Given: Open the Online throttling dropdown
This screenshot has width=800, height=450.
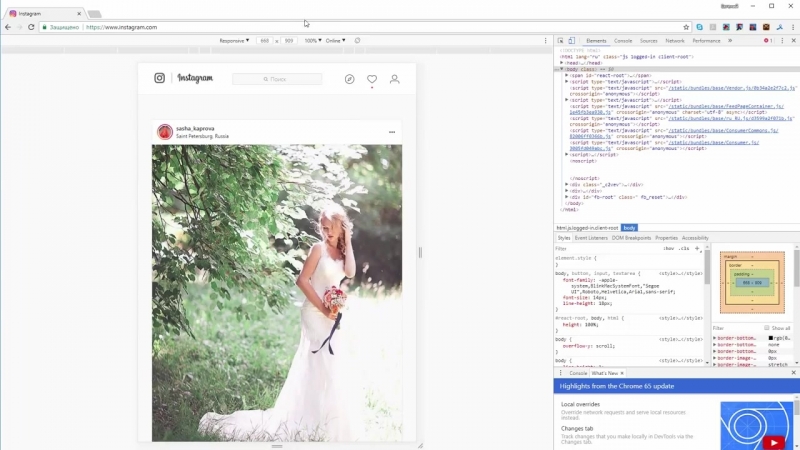Looking at the screenshot, I should tap(335, 40).
